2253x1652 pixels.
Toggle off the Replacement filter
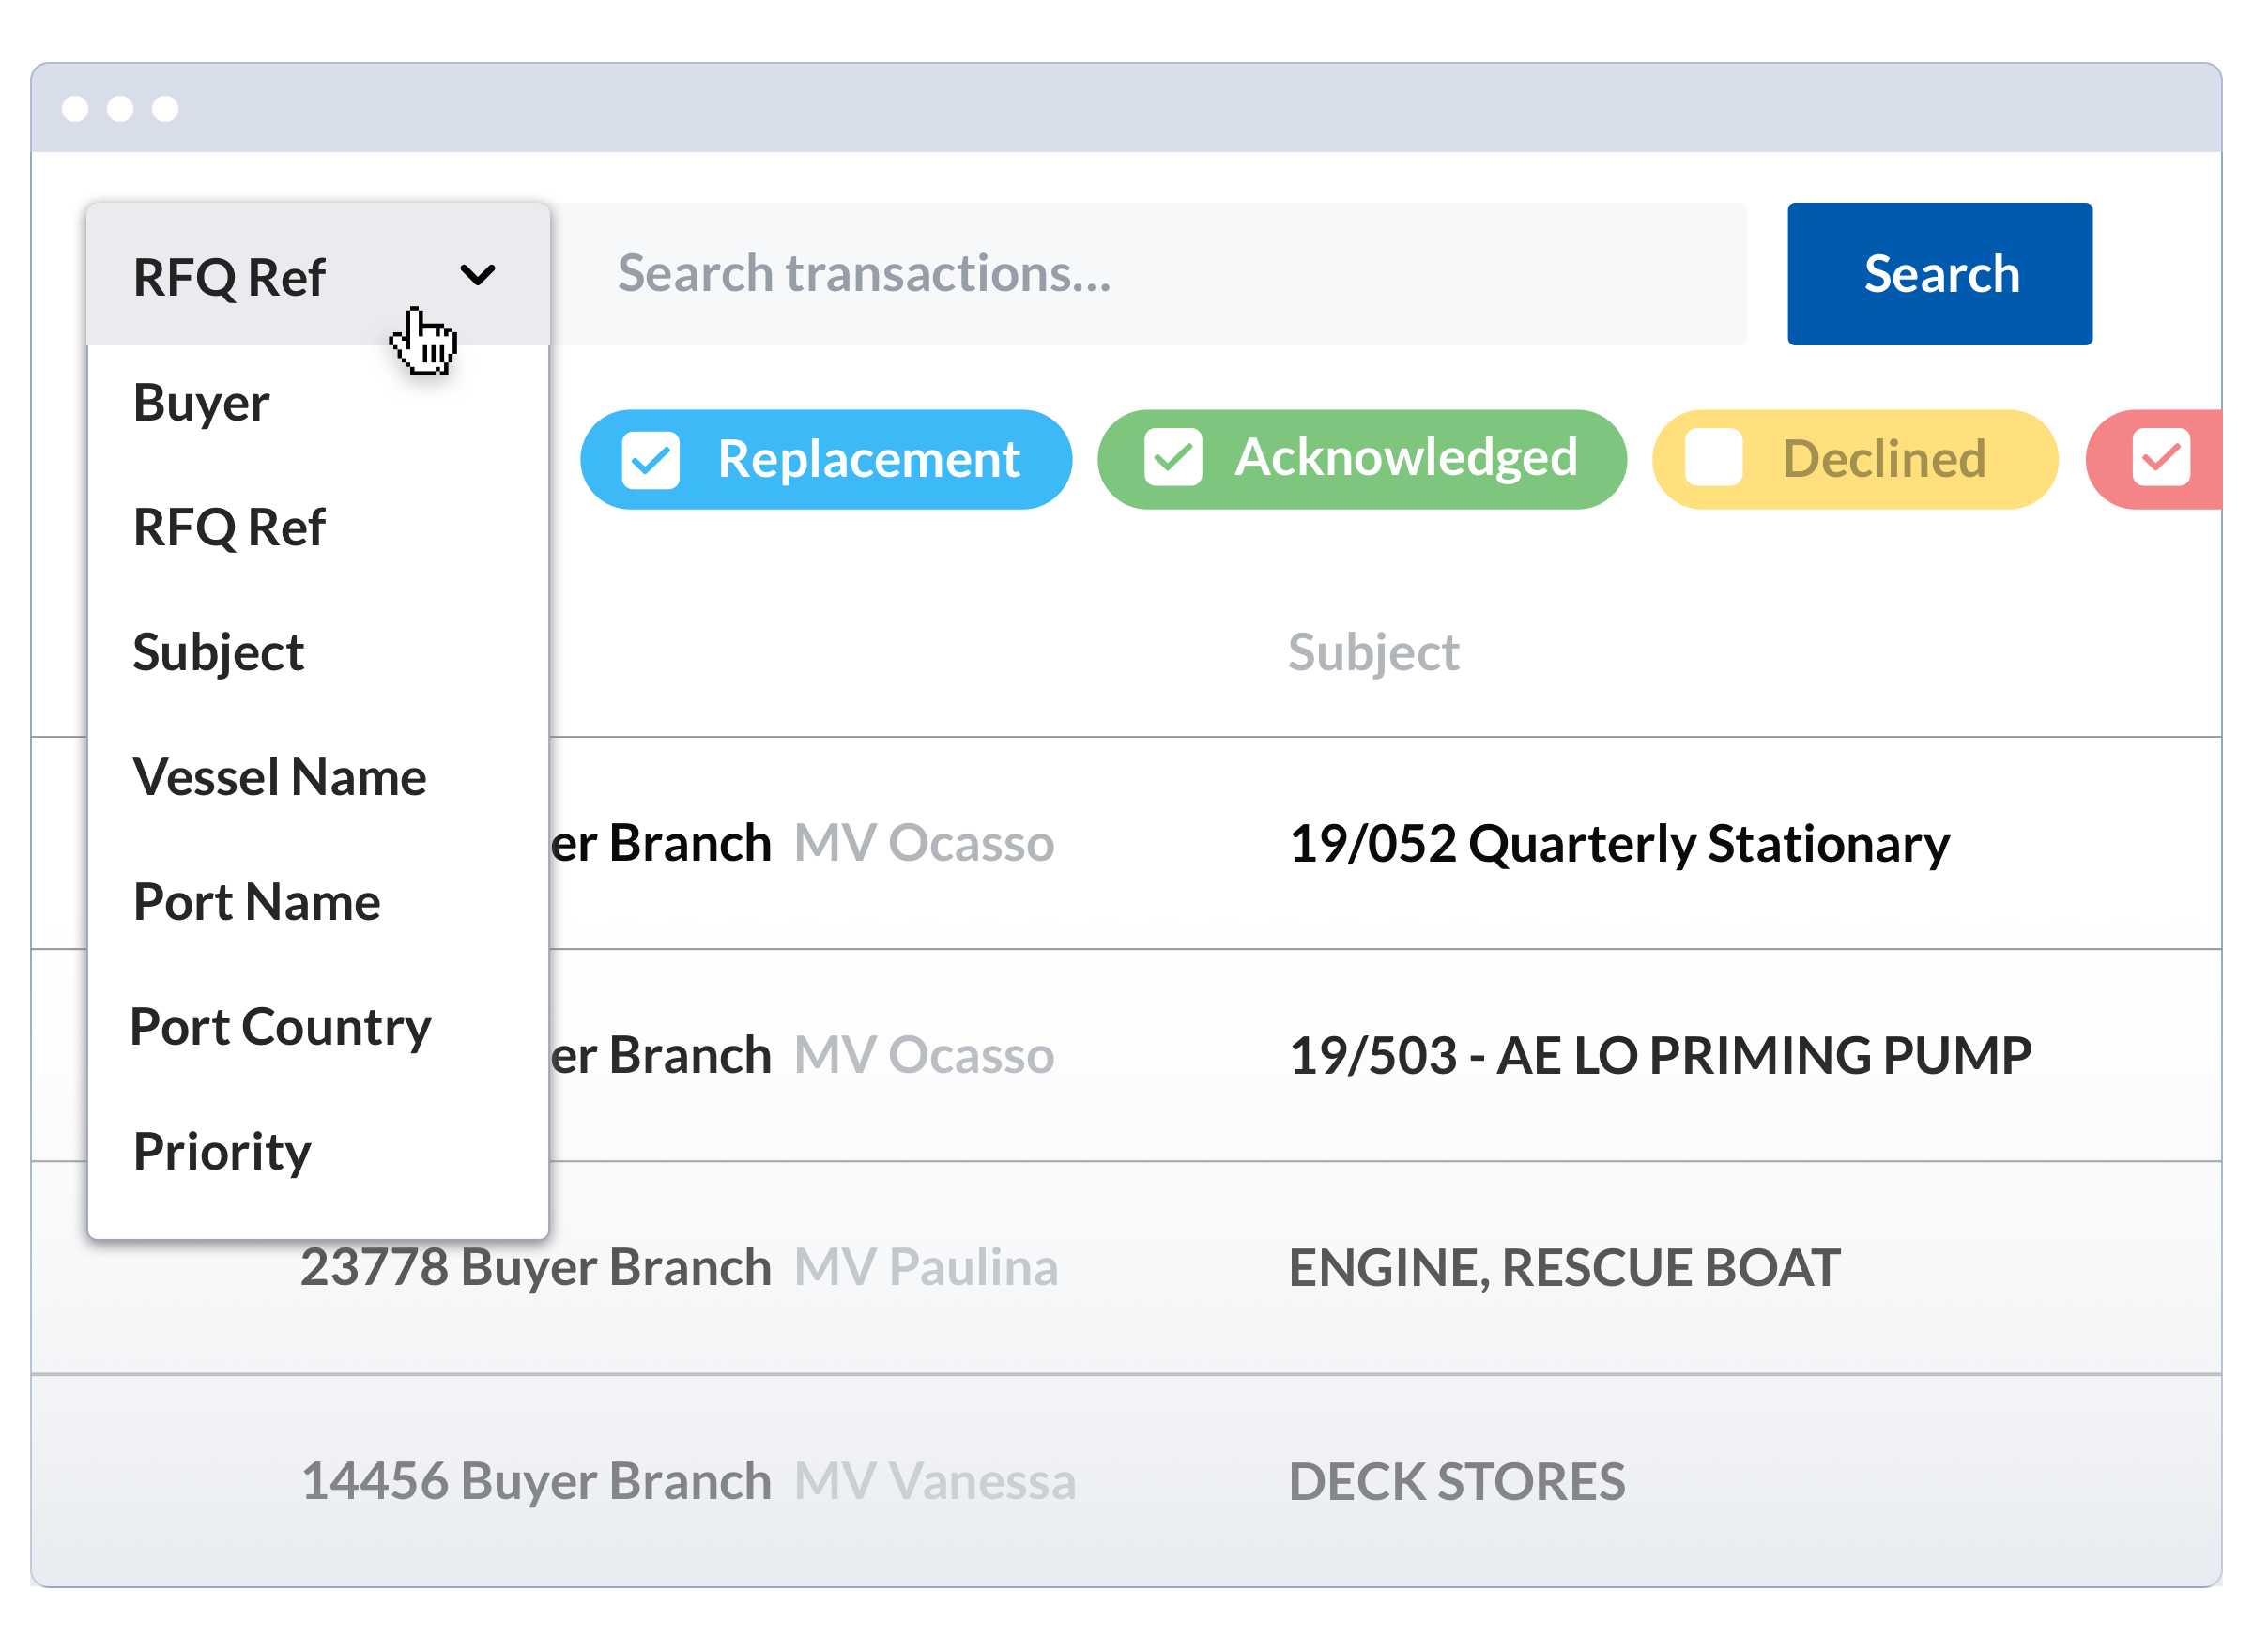pos(825,459)
